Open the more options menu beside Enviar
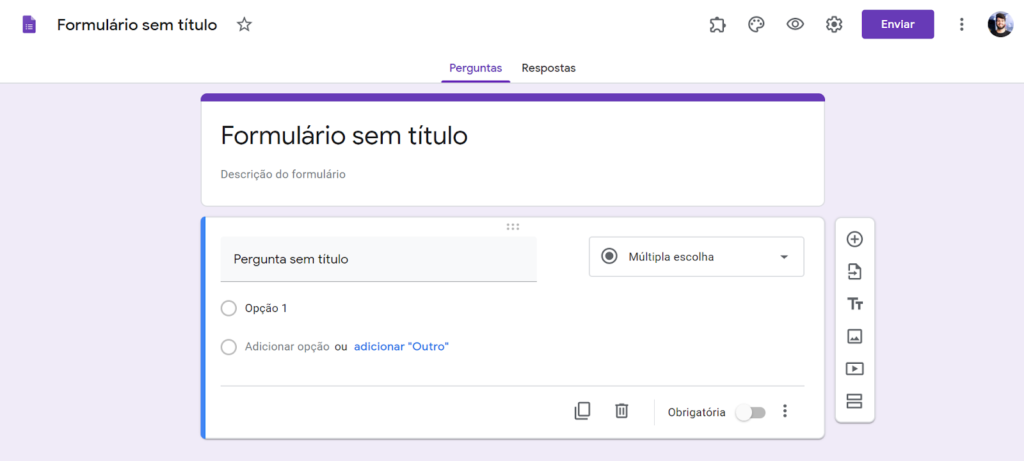This screenshot has width=1024, height=461. [961, 25]
